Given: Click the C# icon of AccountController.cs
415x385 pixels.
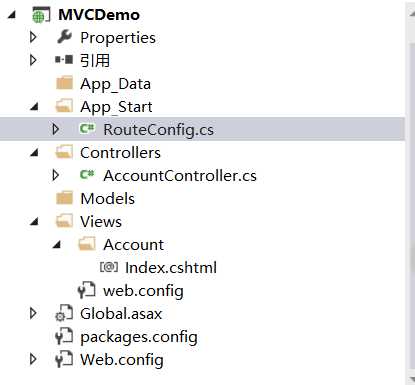Looking at the screenshot, I should (87, 175).
